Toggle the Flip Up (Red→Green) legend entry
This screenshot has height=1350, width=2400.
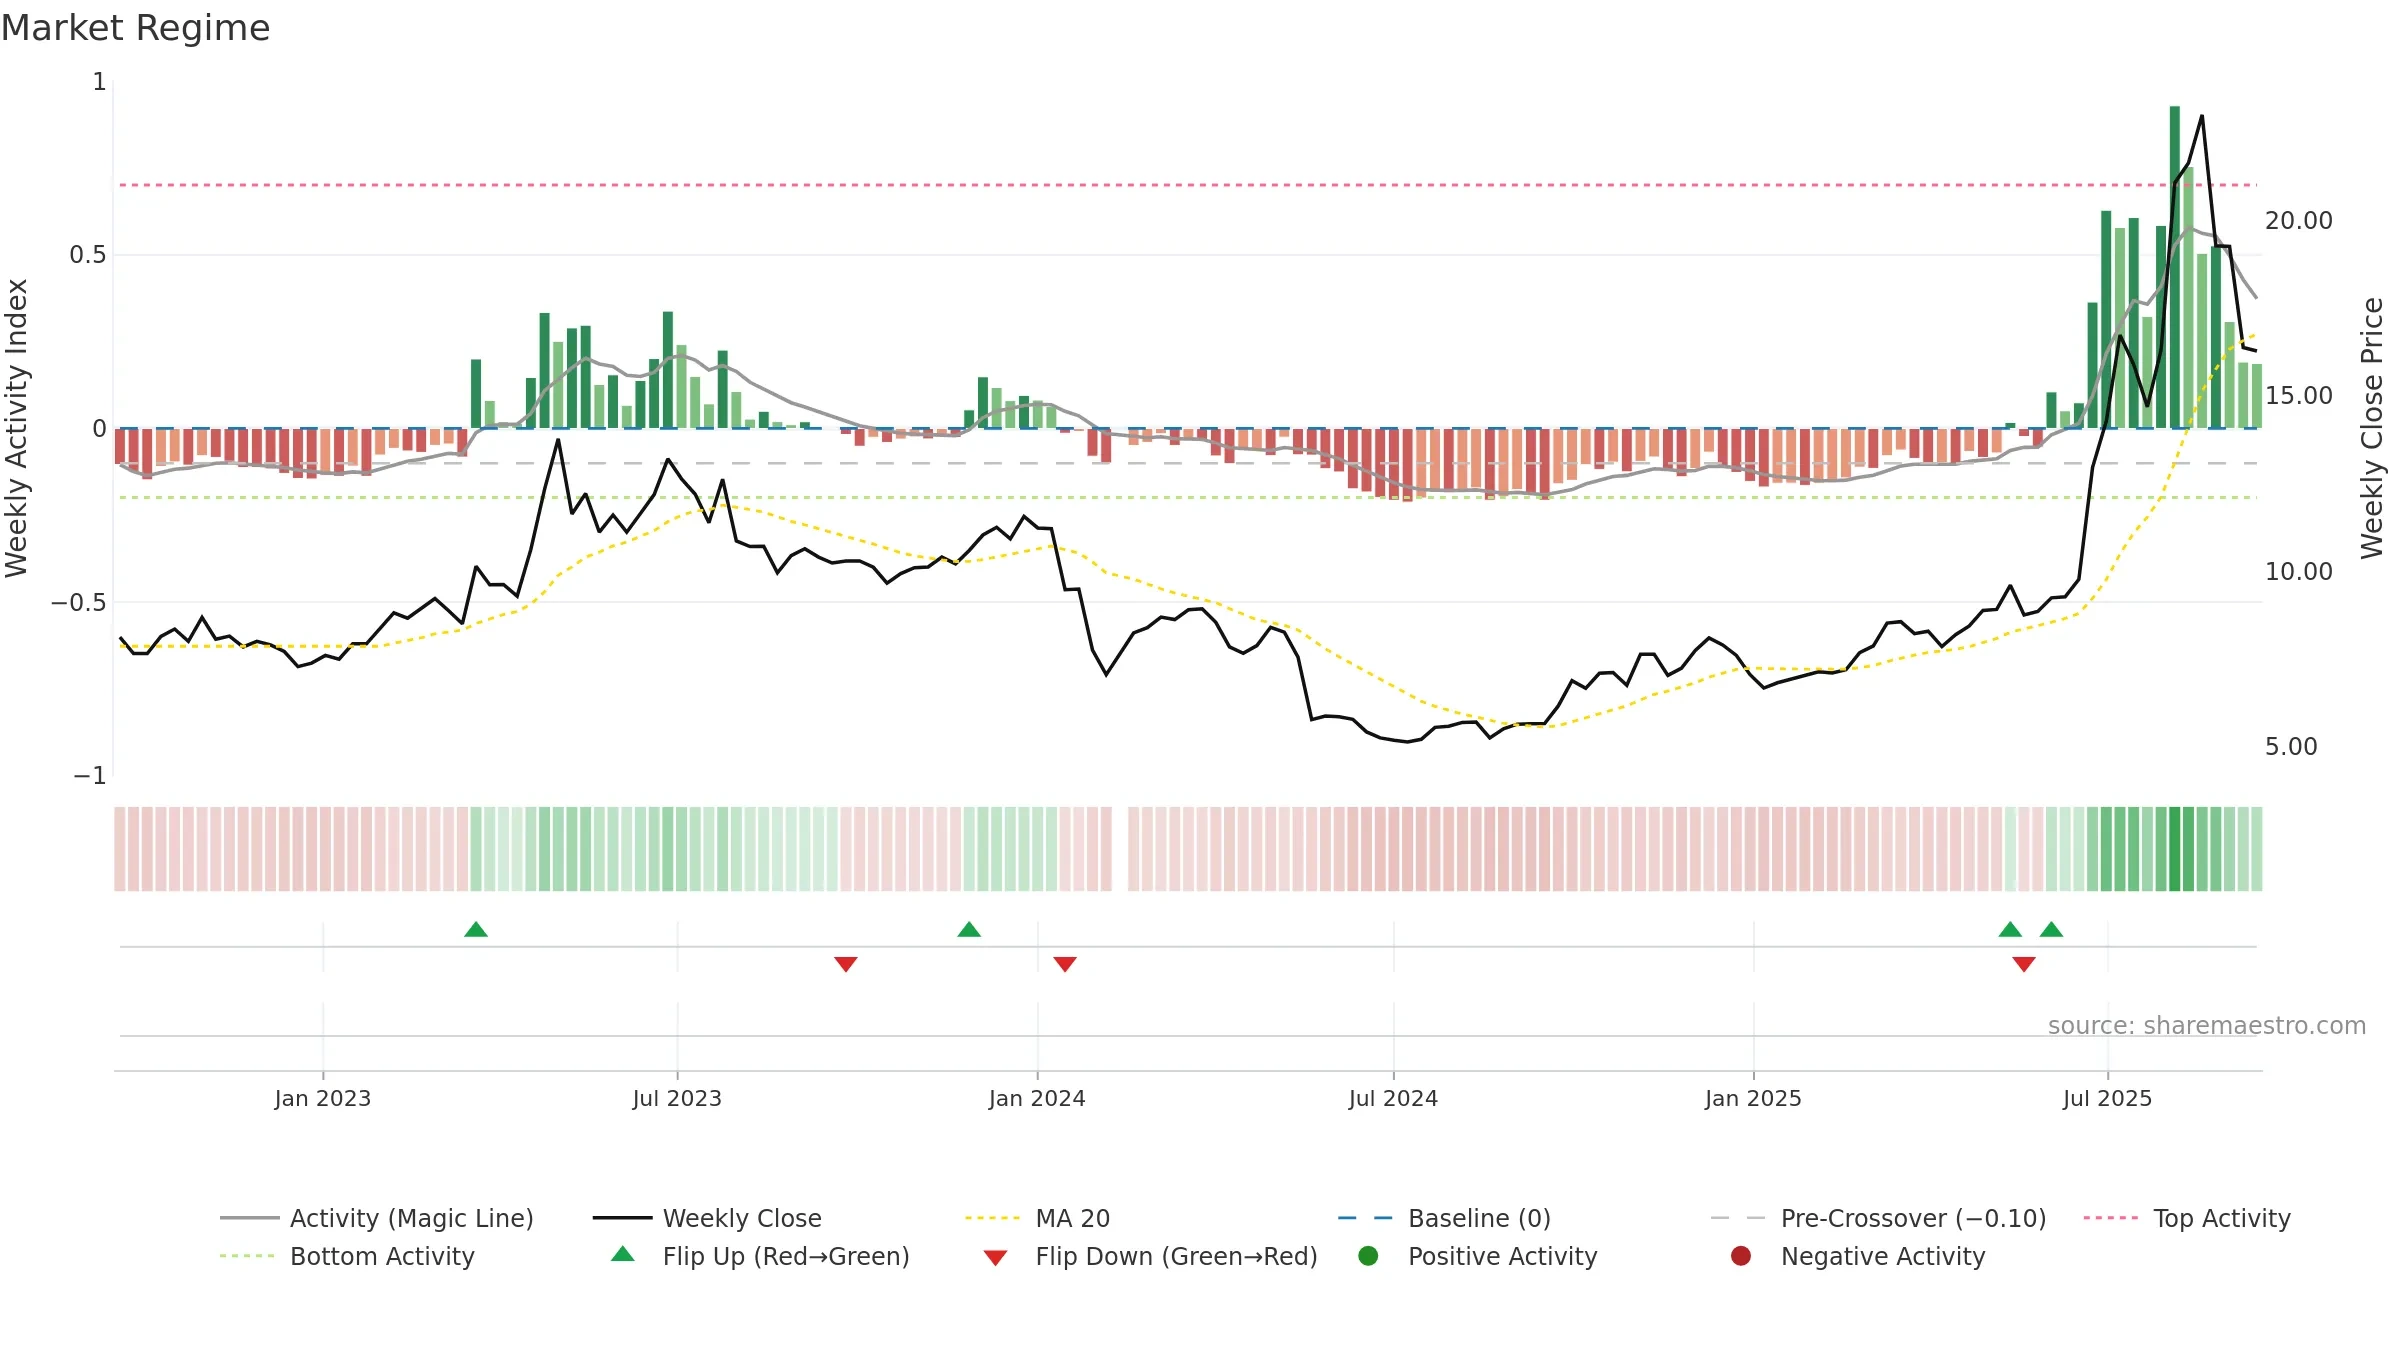click(760, 1256)
